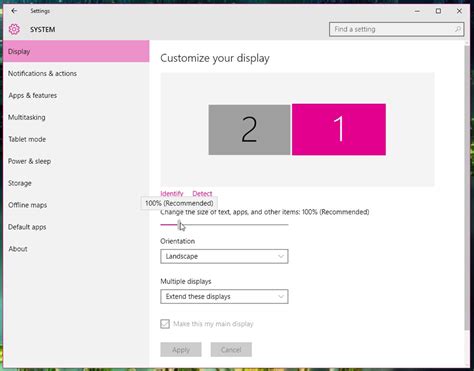
Task: Open Power & sleep settings
Action: click(x=76, y=161)
